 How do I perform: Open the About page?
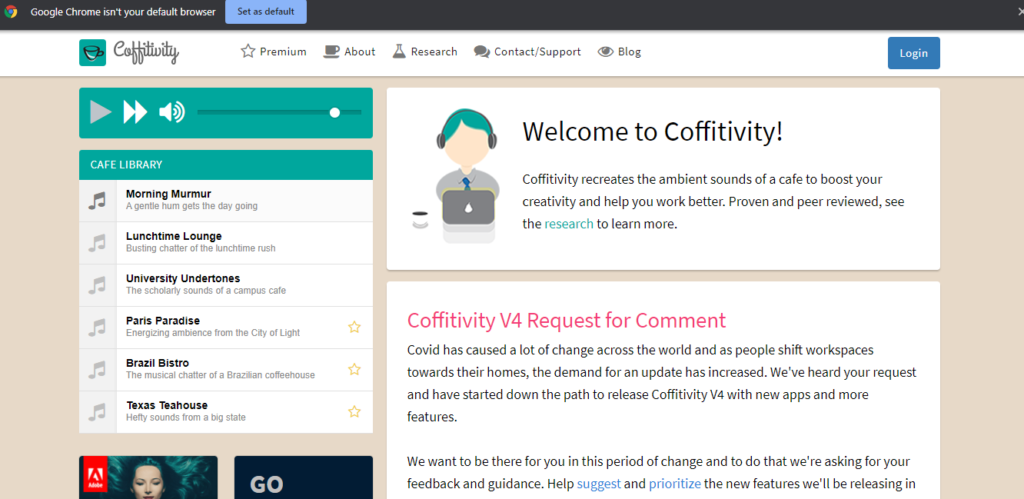pyautogui.click(x=349, y=52)
